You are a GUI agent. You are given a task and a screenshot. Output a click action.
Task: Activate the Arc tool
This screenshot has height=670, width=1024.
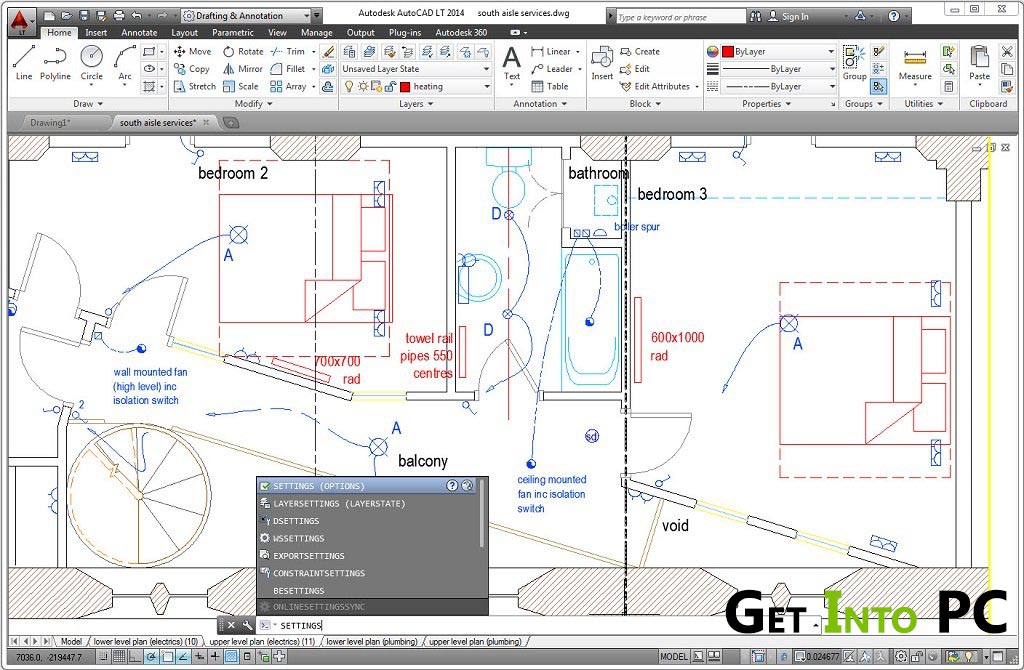point(125,63)
